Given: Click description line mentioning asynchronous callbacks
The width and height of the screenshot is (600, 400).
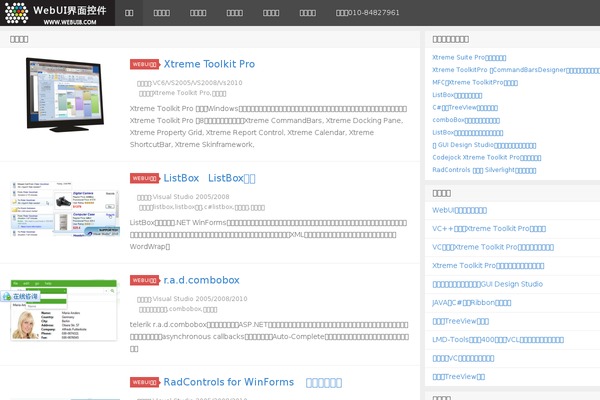Looking at the screenshot, I should [269, 337].
